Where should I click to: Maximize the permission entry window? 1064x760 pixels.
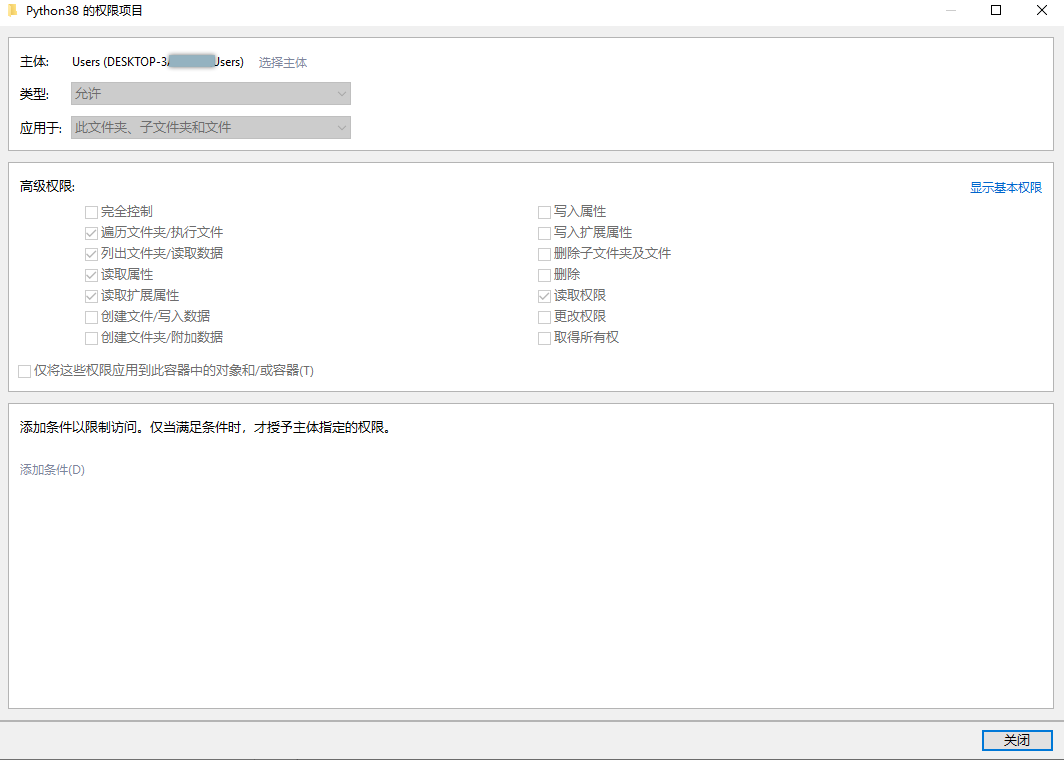click(996, 11)
